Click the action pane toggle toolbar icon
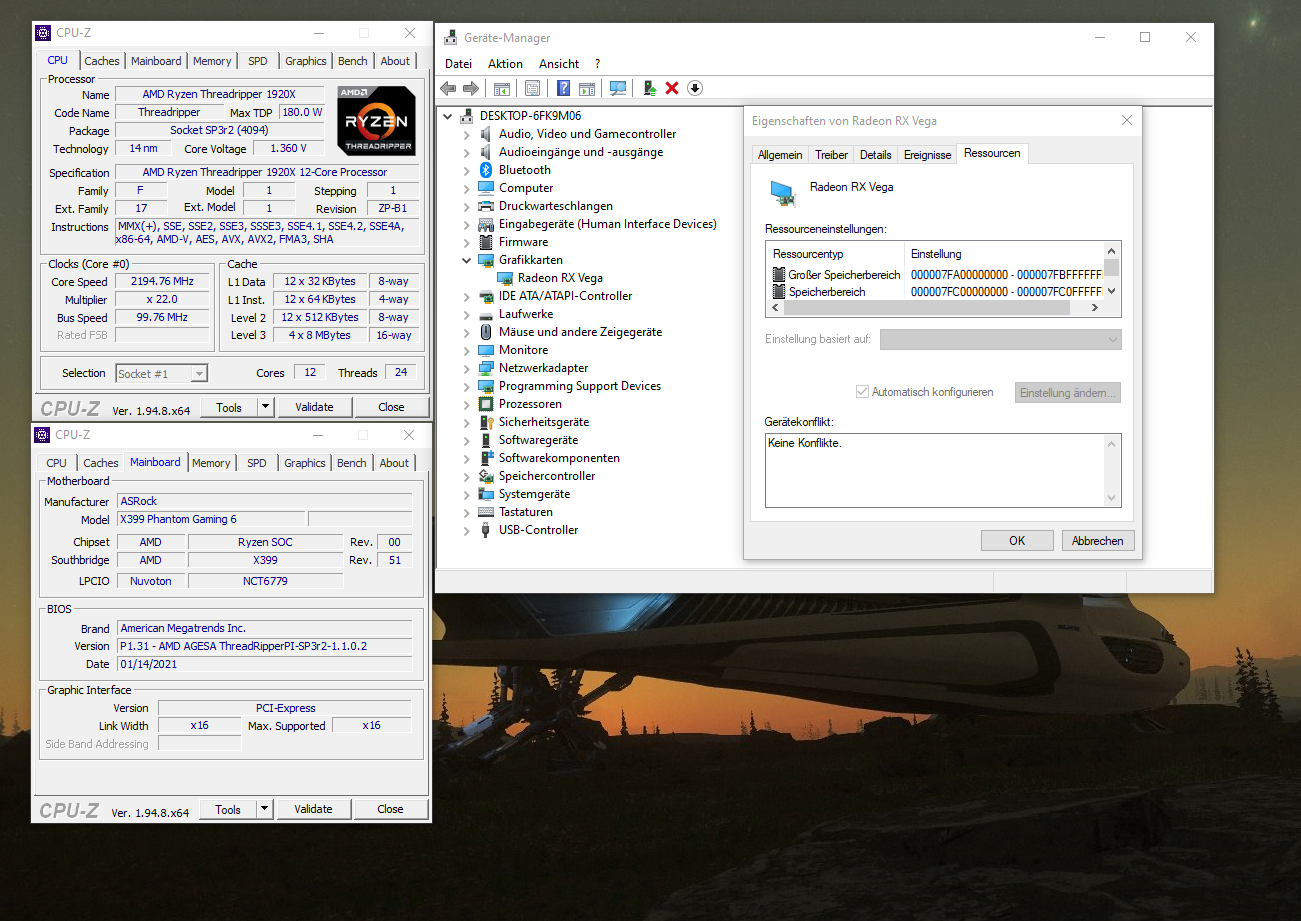The height and width of the screenshot is (921, 1301). point(587,88)
